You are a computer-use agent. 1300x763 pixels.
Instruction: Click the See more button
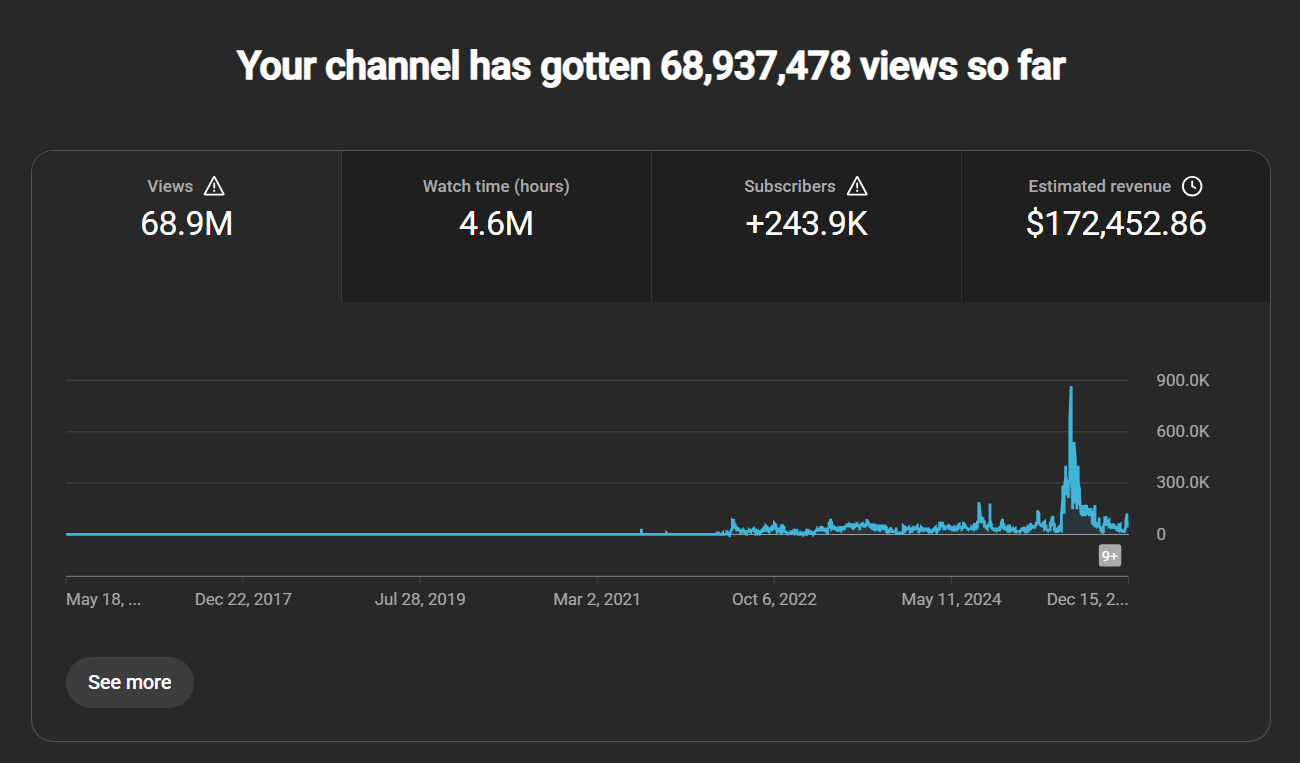point(130,682)
